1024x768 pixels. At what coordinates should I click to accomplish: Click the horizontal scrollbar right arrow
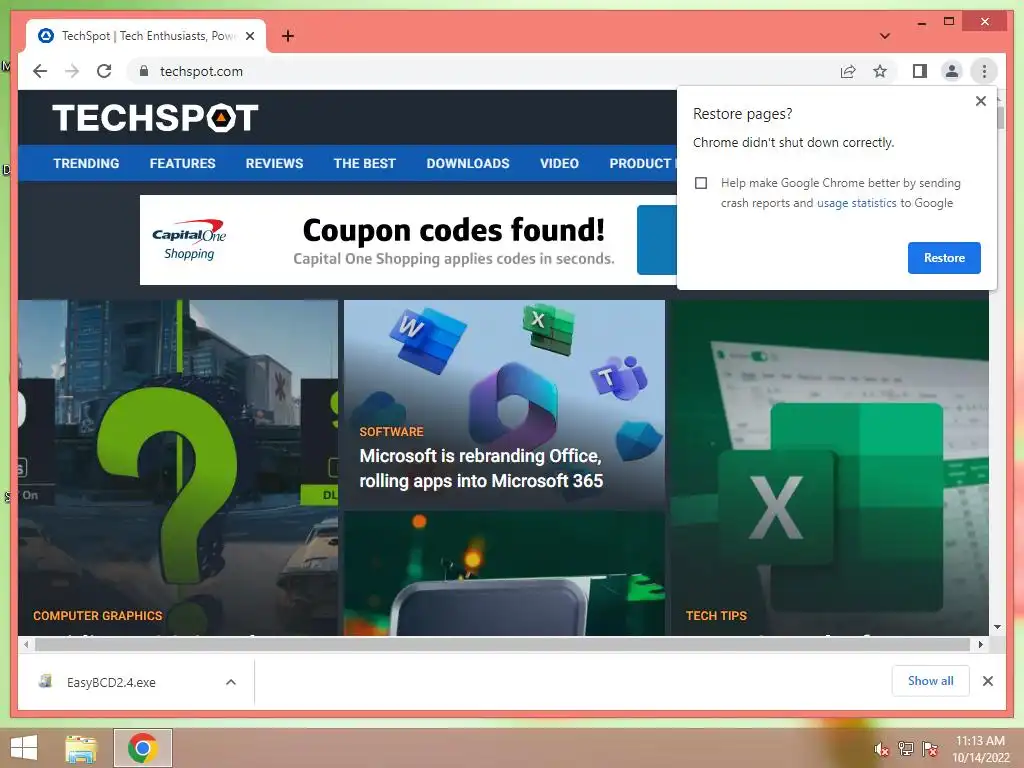click(980, 645)
